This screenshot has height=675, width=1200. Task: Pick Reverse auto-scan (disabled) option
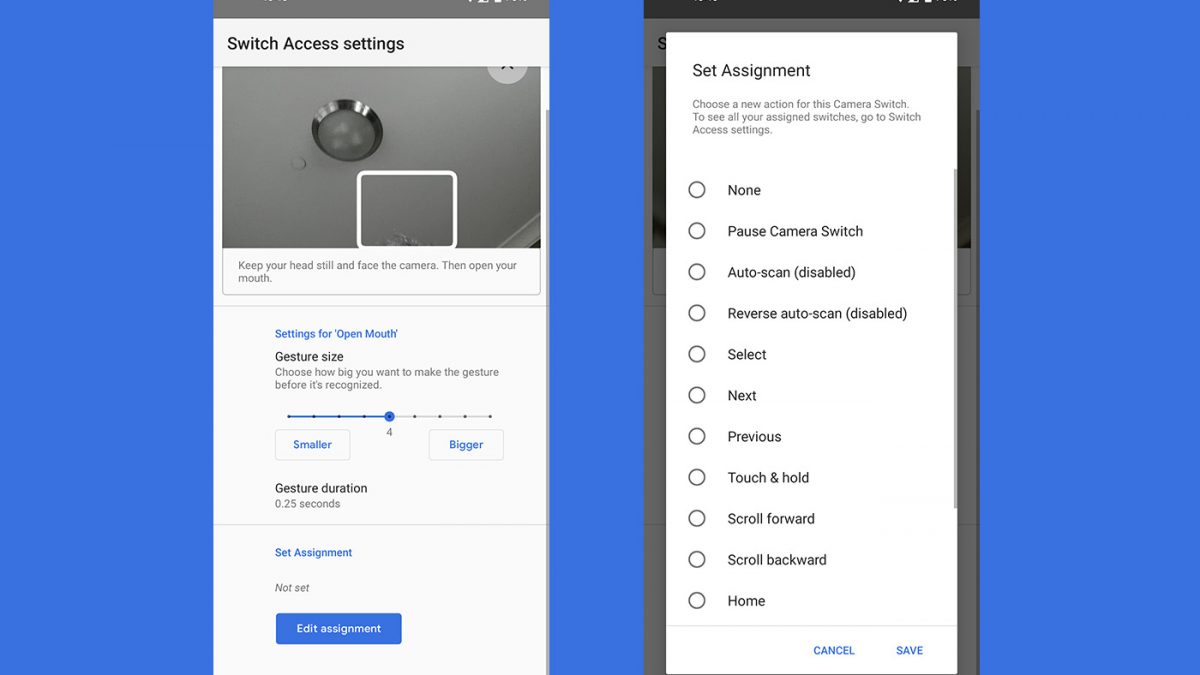pos(697,313)
